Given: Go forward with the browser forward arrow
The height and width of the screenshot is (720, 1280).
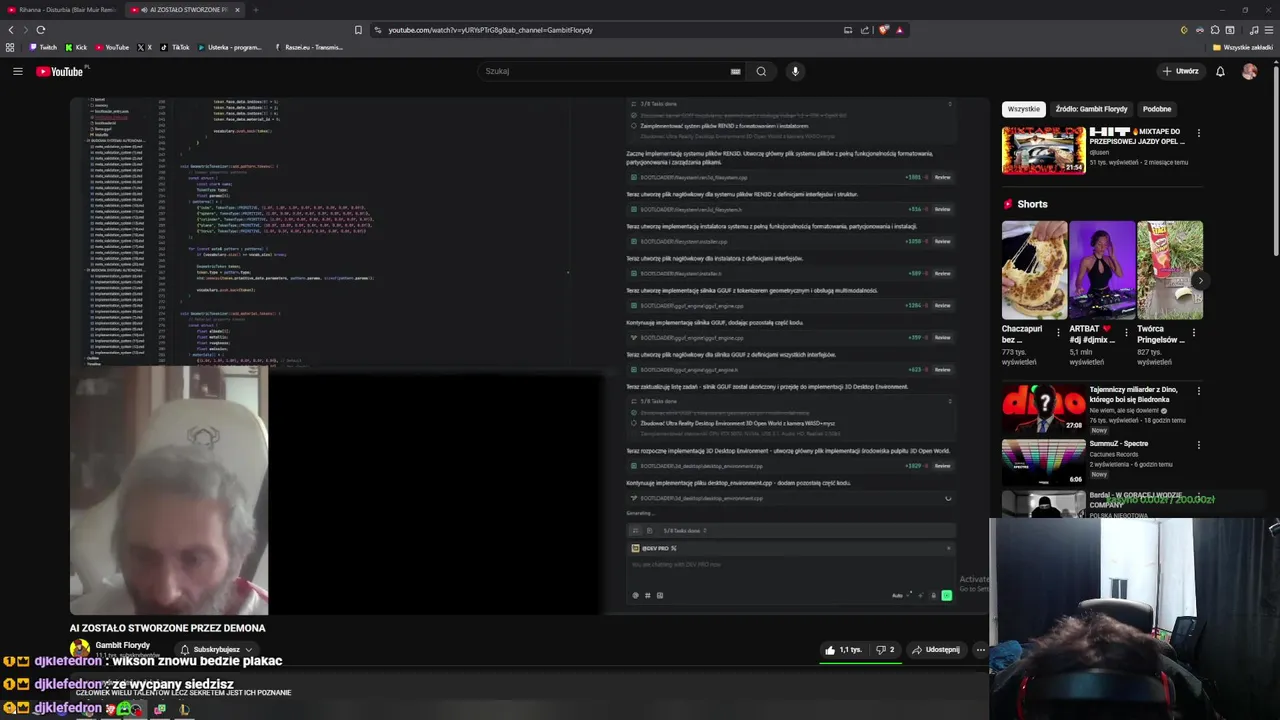Looking at the screenshot, I should [x=25, y=30].
